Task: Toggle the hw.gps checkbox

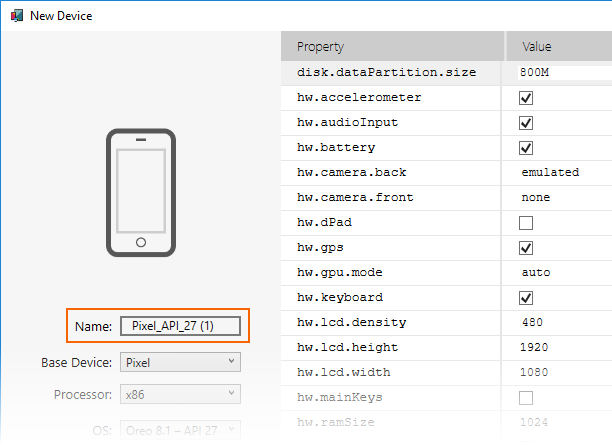Action: pos(526,248)
